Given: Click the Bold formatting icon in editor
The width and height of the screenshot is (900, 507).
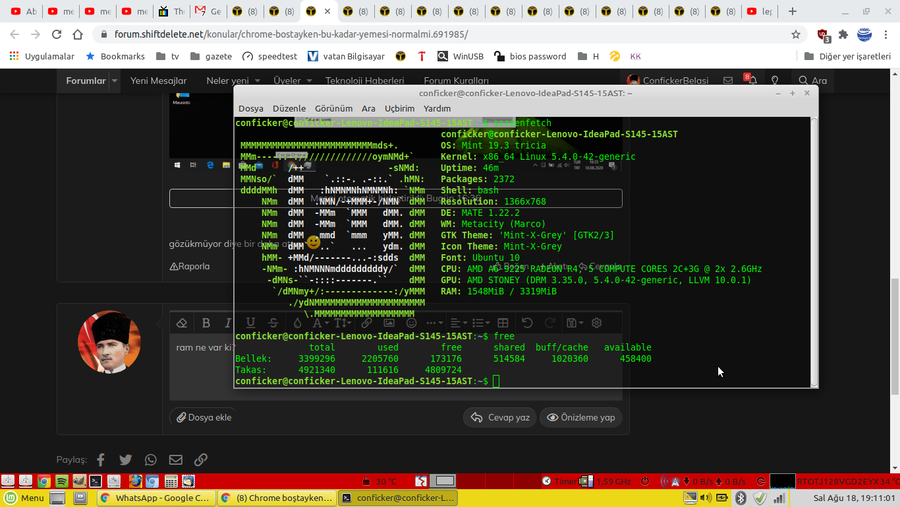Looking at the screenshot, I should pyautogui.click(x=206, y=323).
